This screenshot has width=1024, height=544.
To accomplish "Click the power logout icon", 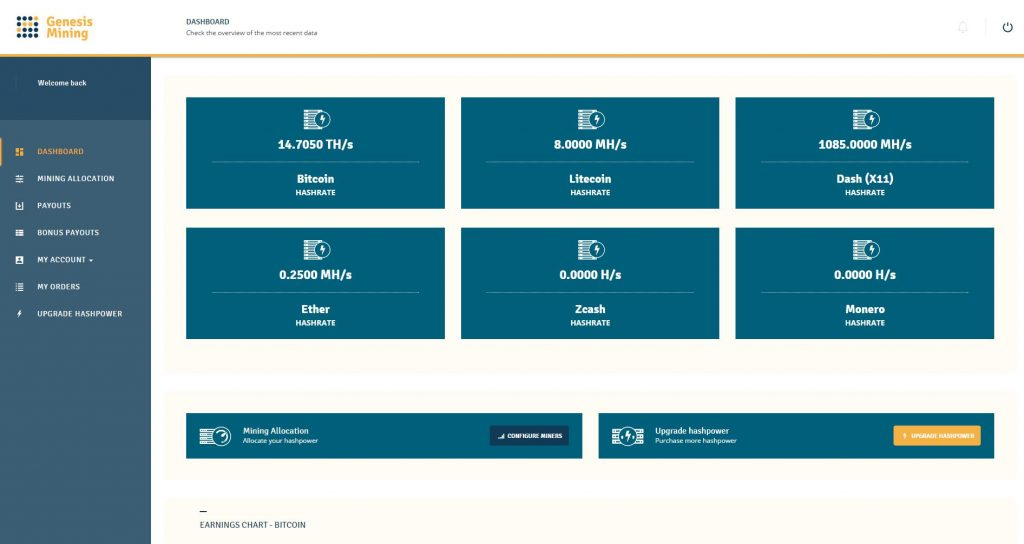I will click(1008, 27).
